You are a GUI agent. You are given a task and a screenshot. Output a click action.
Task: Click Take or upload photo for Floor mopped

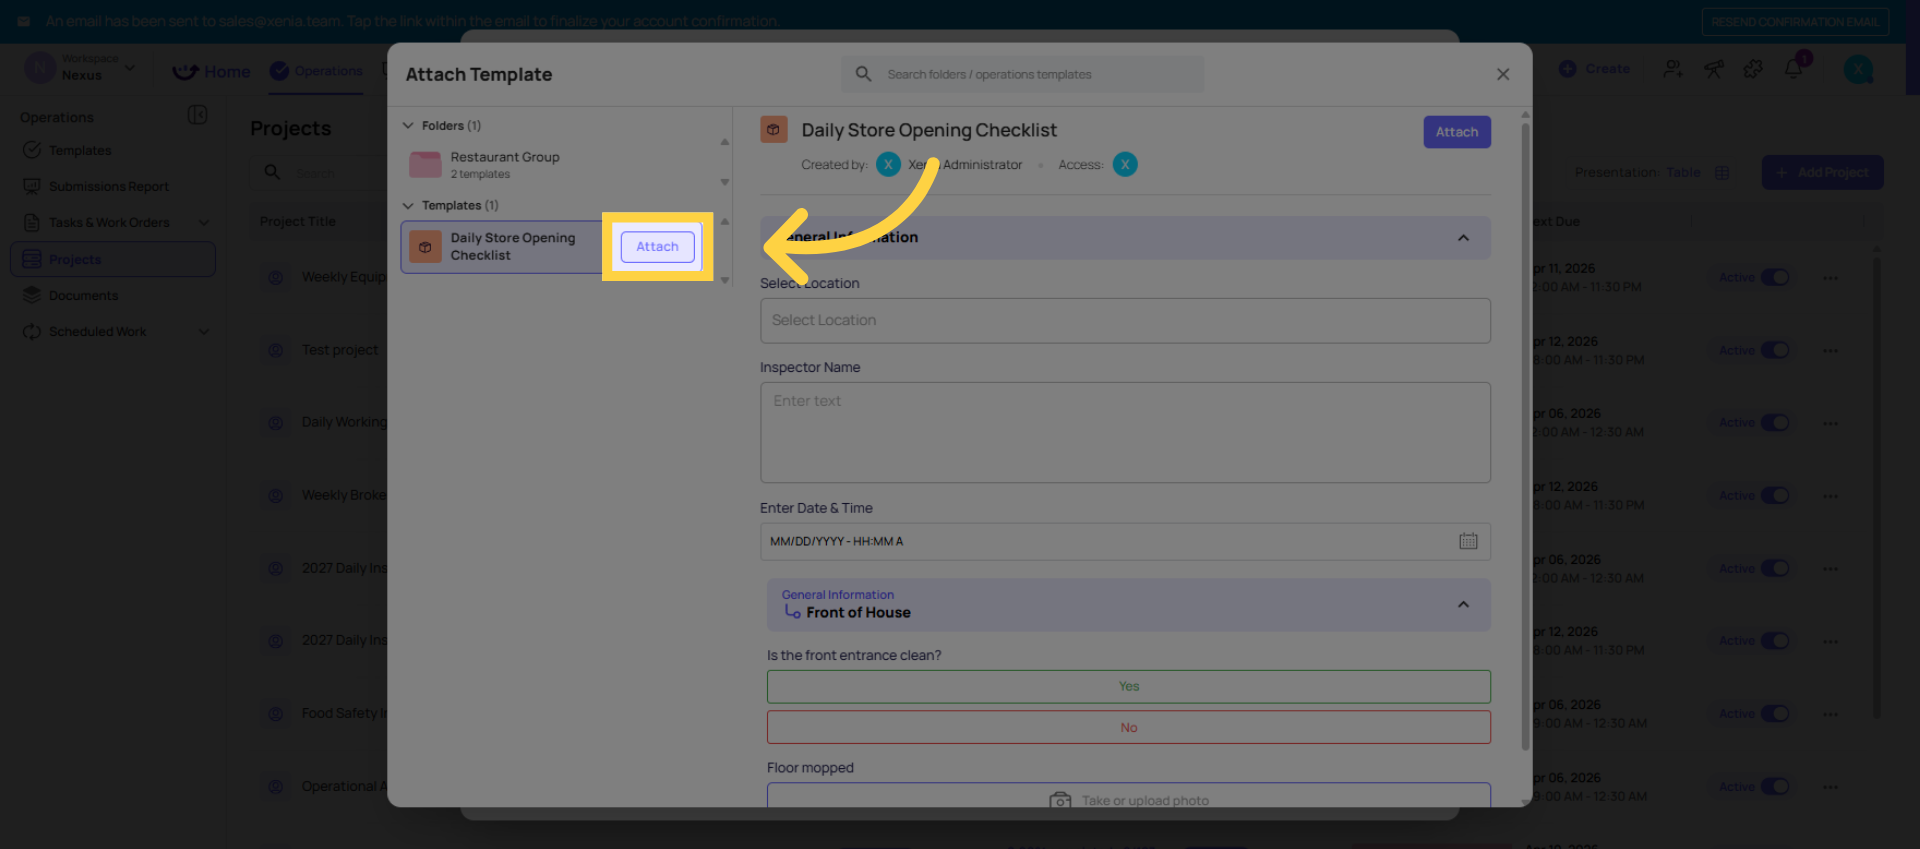tap(1128, 797)
